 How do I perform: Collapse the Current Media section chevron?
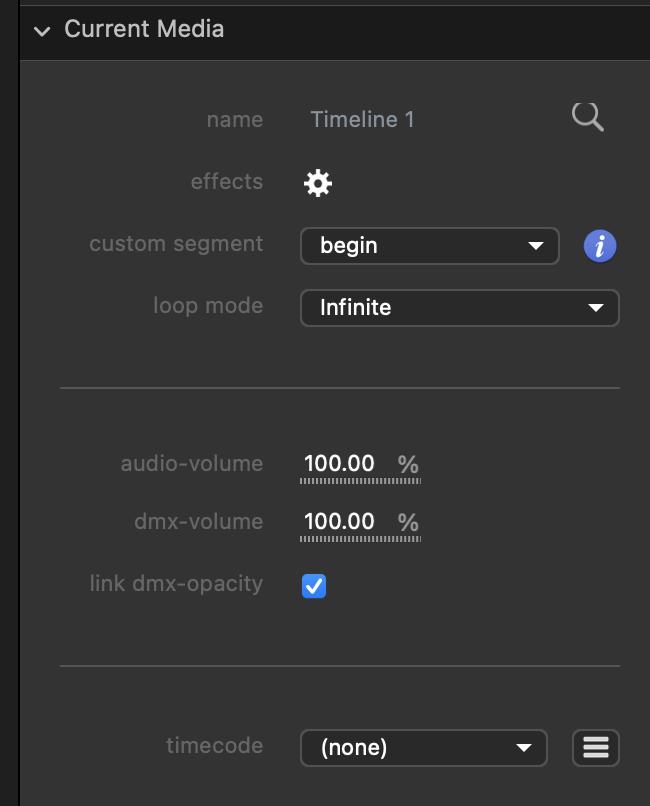coord(41,31)
